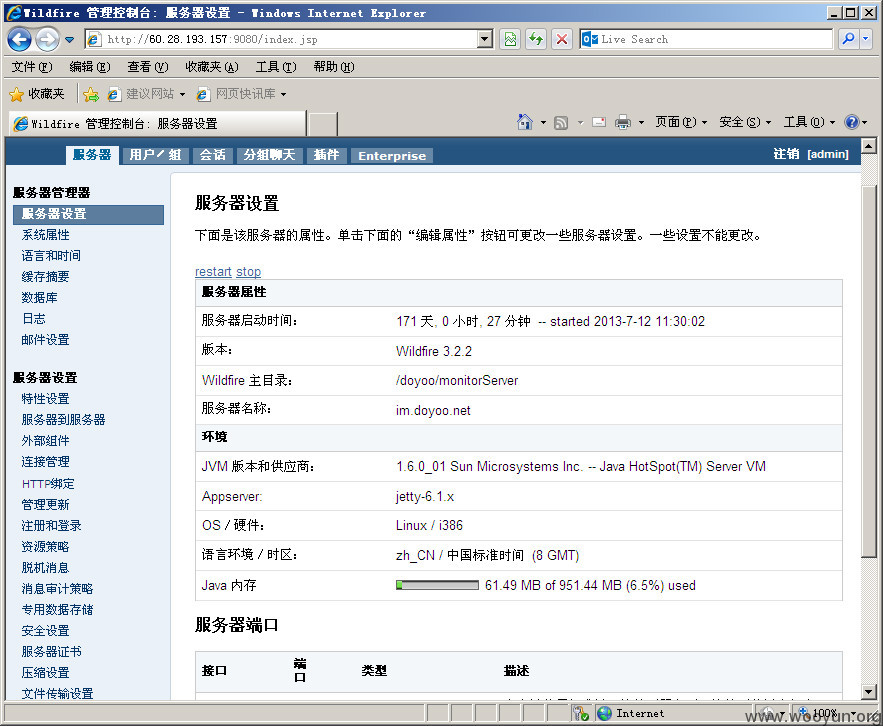
Task: Open the 收藏夹(A) menu
Action: (x=212, y=67)
